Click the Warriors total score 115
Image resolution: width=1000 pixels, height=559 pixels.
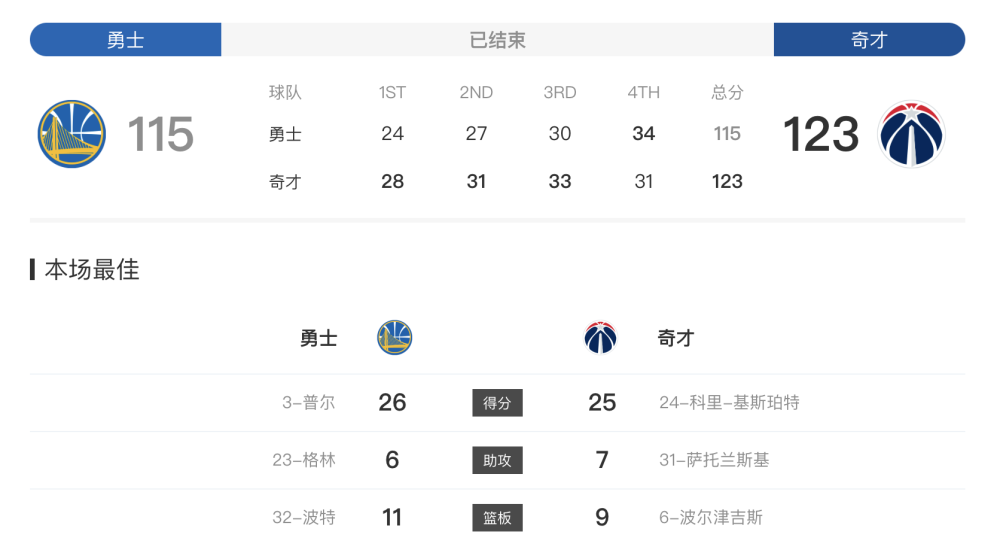(160, 134)
